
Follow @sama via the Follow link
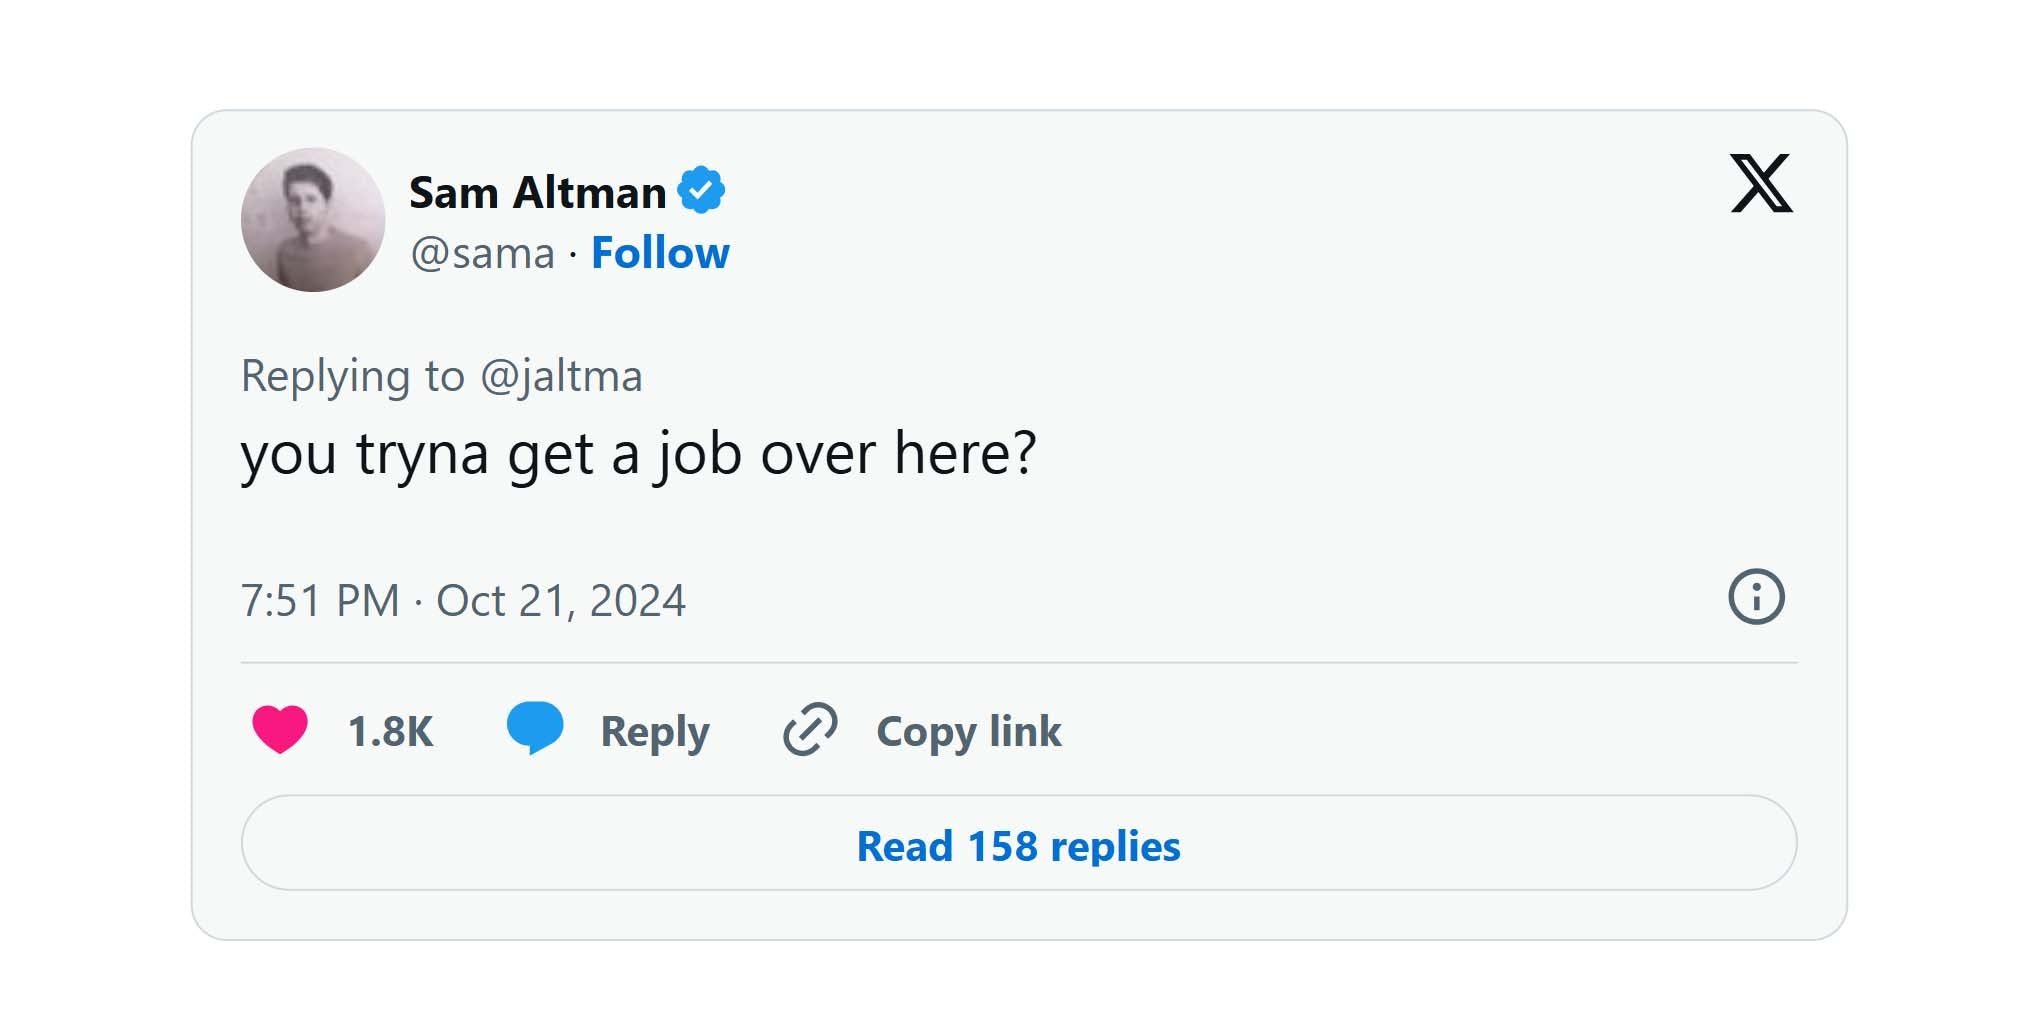(x=661, y=253)
